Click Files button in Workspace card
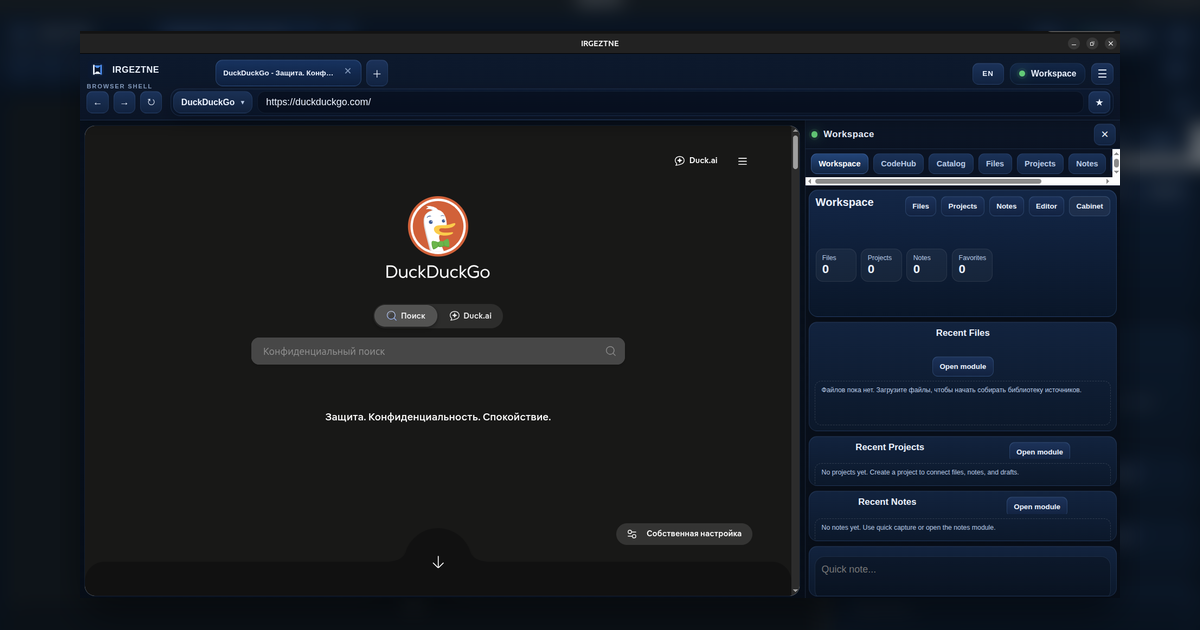Screen dimensions: 1200x630 [x=921, y=206]
